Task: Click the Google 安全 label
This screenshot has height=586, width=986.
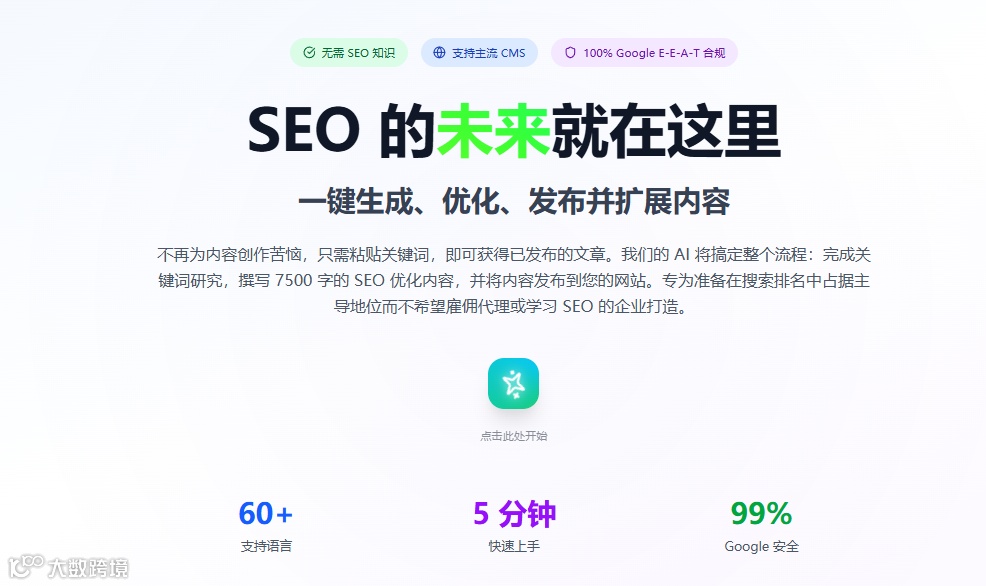Action: [x=762, y=546]
